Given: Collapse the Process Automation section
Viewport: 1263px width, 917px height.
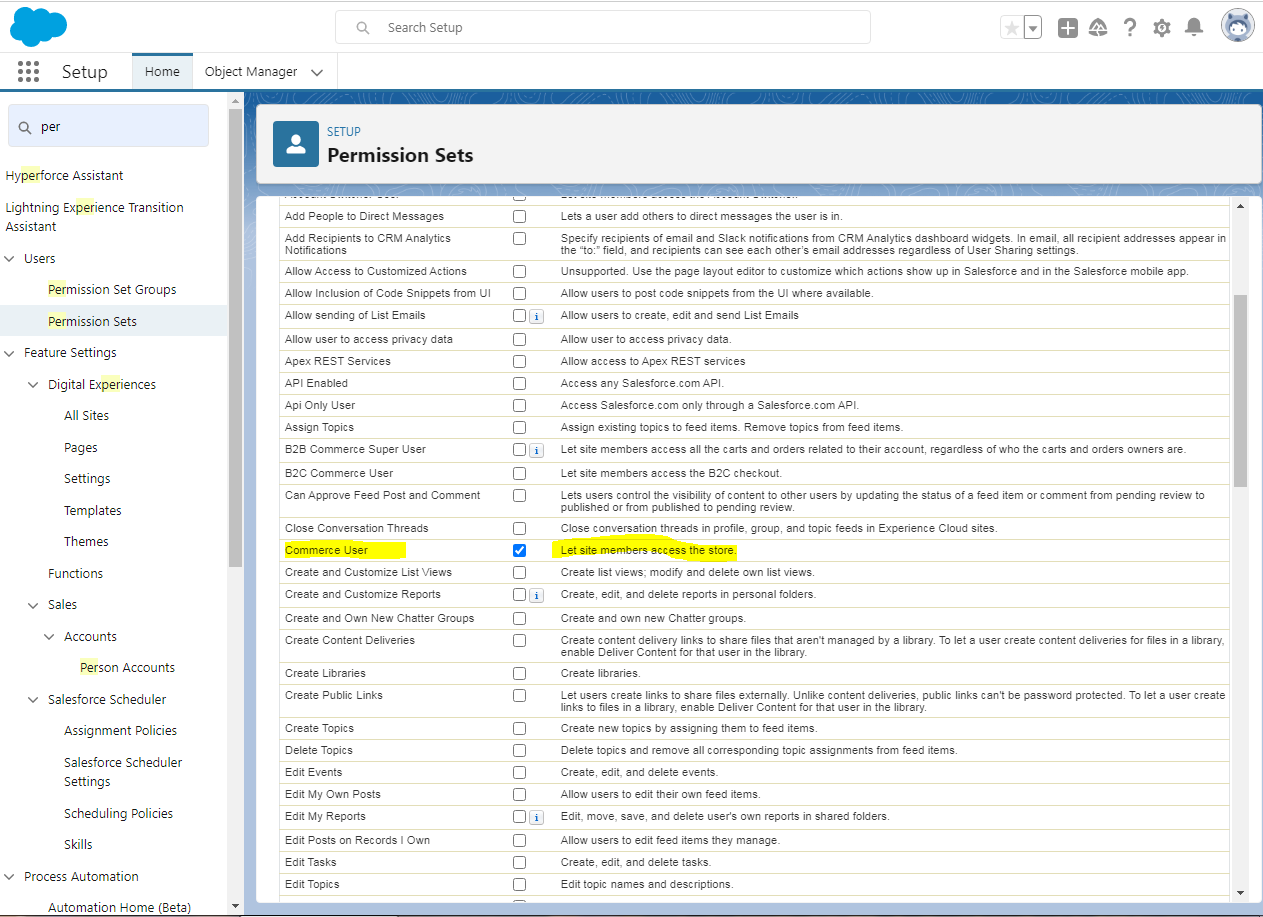Looking at the screenshot, I should [11, 876].
